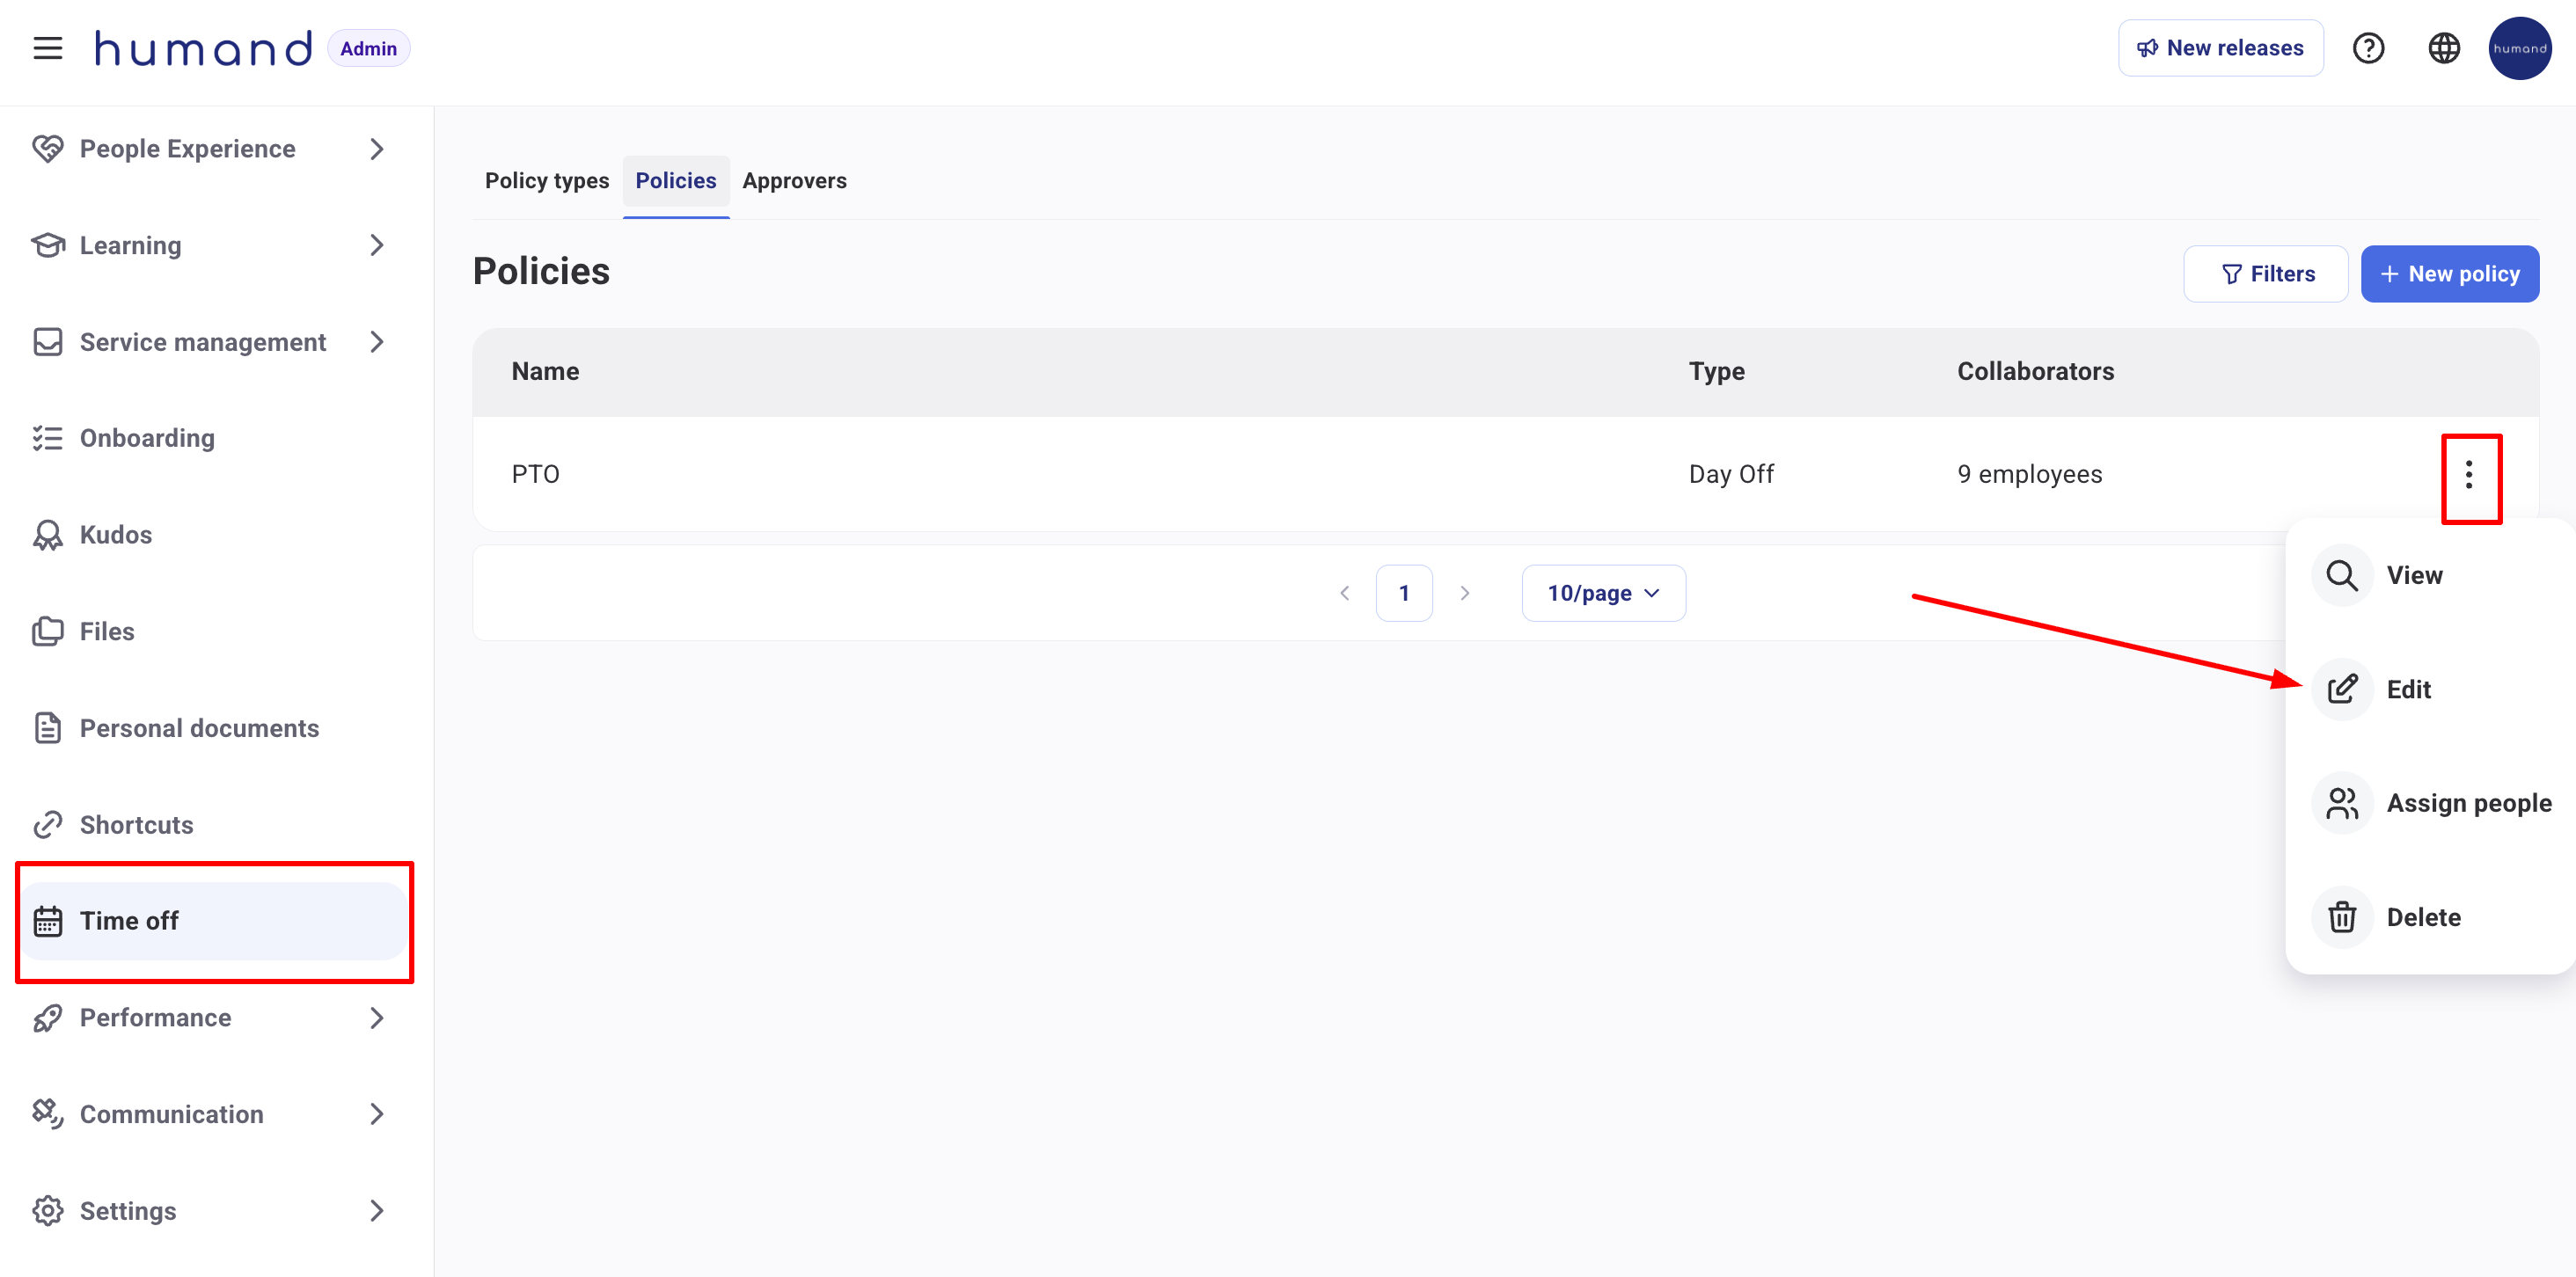Select Assign people menu option
The height and width of the screenshot is (1277, 2576).
tap(2467, 803)
